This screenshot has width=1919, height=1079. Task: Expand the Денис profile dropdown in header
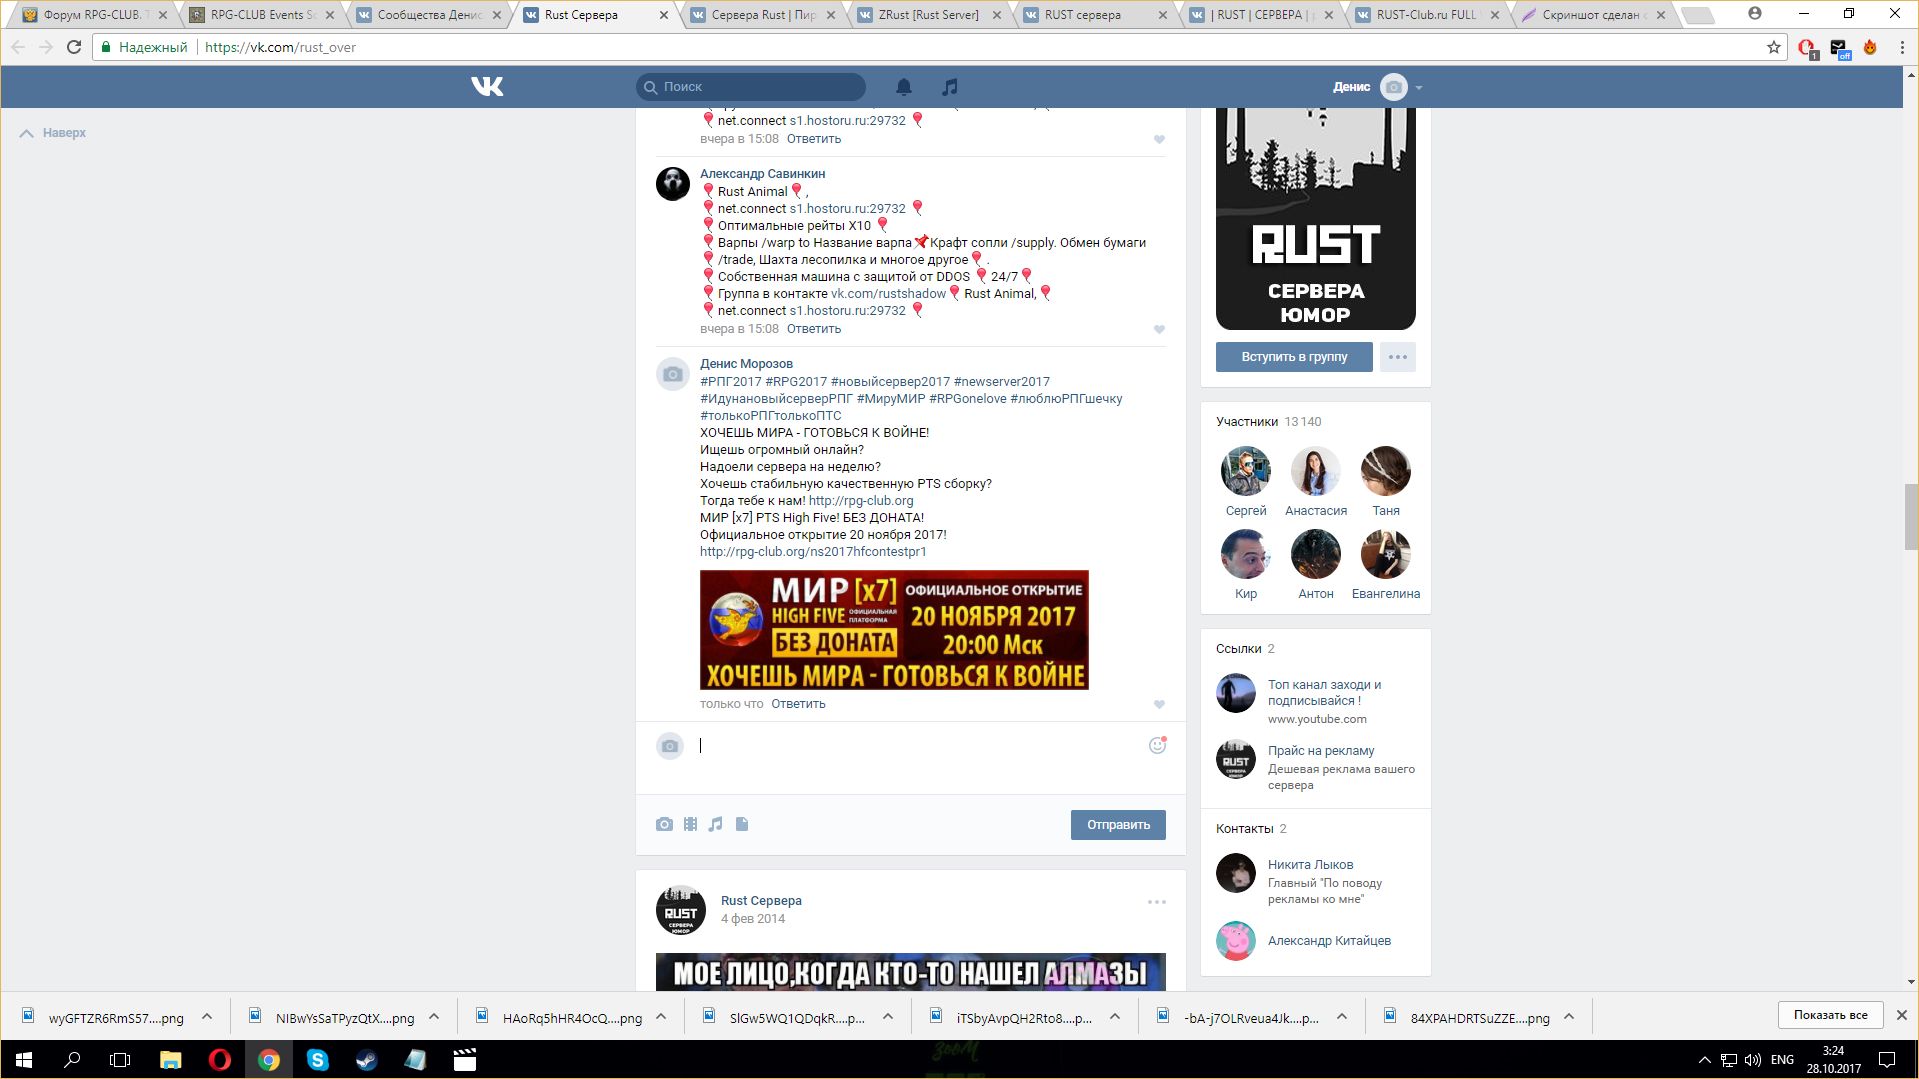pos(1419,88)
